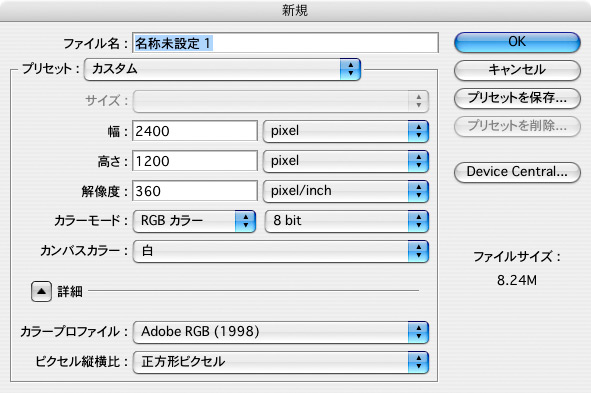Click the disabled サイズ dropdown

point(281,101)
